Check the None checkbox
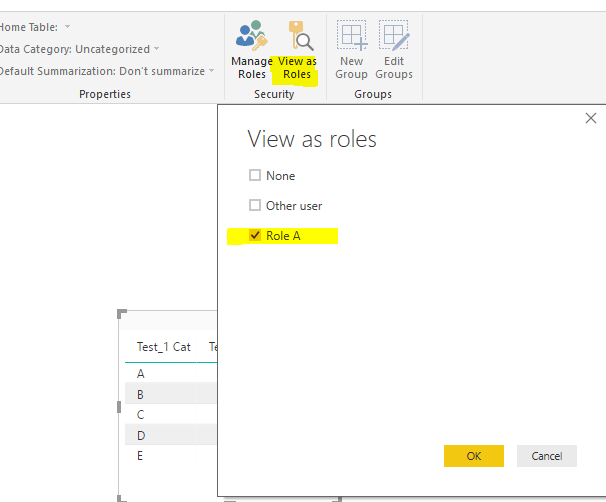 point(255,175)
